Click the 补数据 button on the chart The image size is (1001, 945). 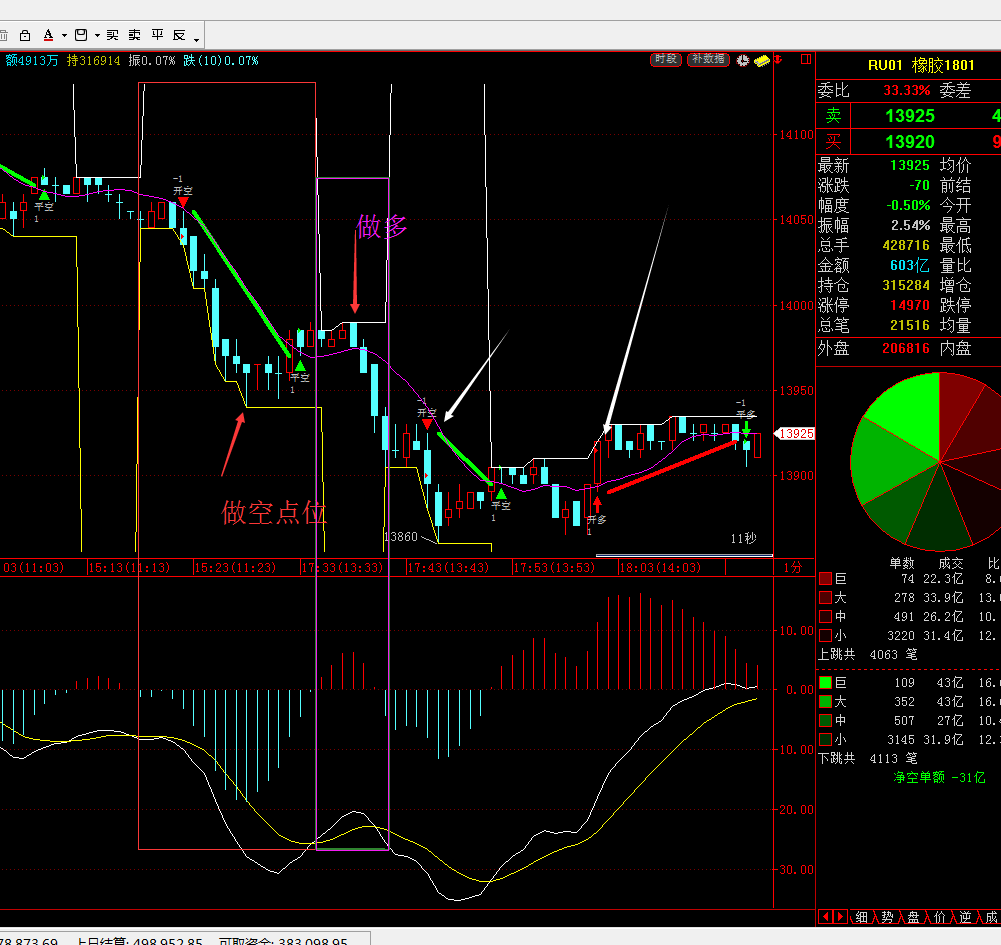pos(708,59)
